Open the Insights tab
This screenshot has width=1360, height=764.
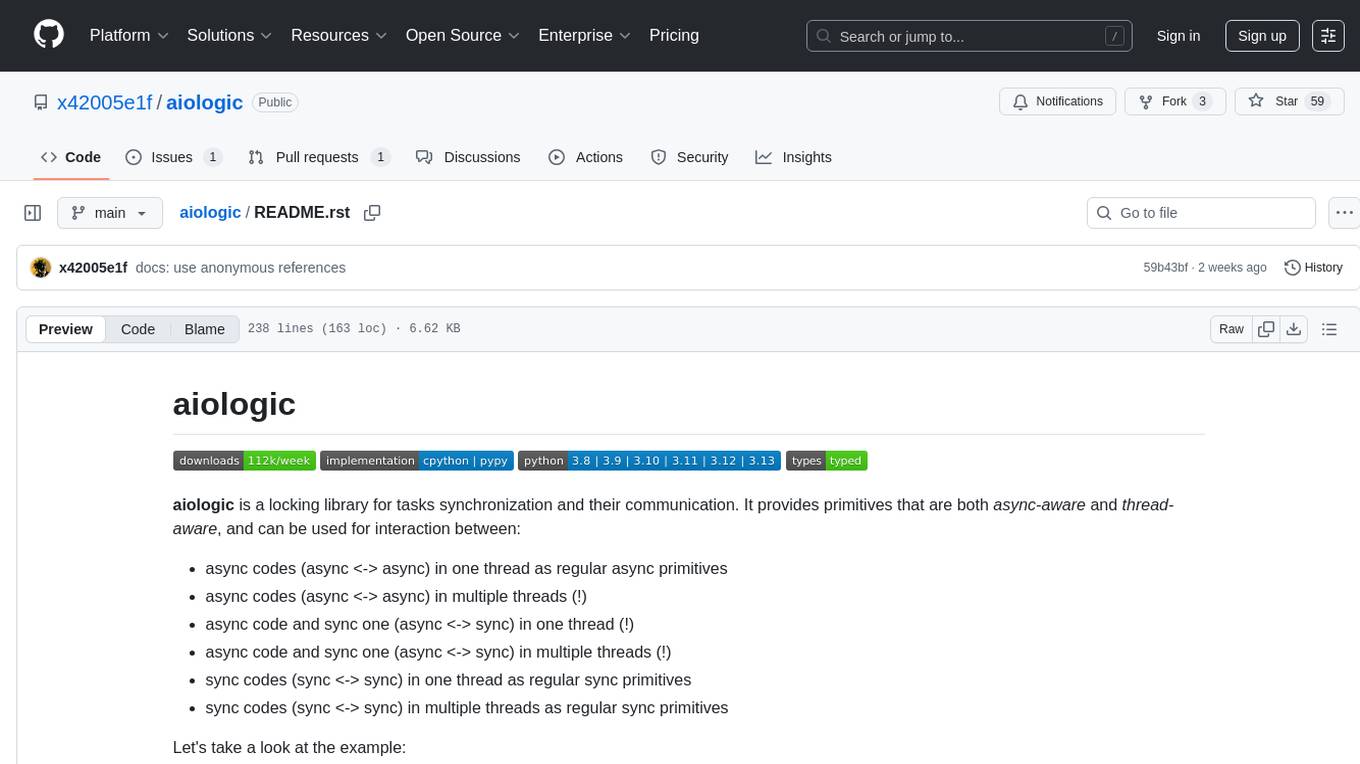[794, 157]
